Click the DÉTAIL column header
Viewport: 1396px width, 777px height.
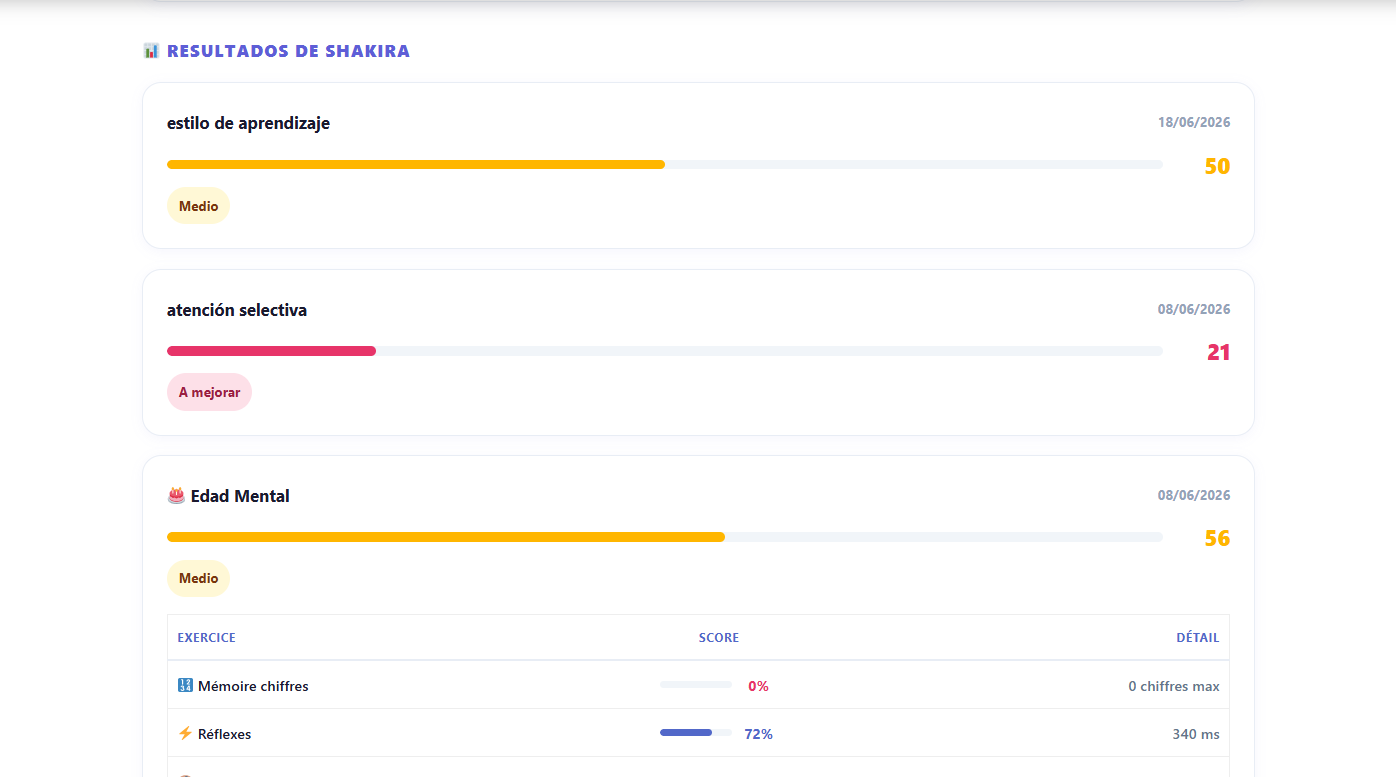pyautogui.click(x=1198, y=638)
